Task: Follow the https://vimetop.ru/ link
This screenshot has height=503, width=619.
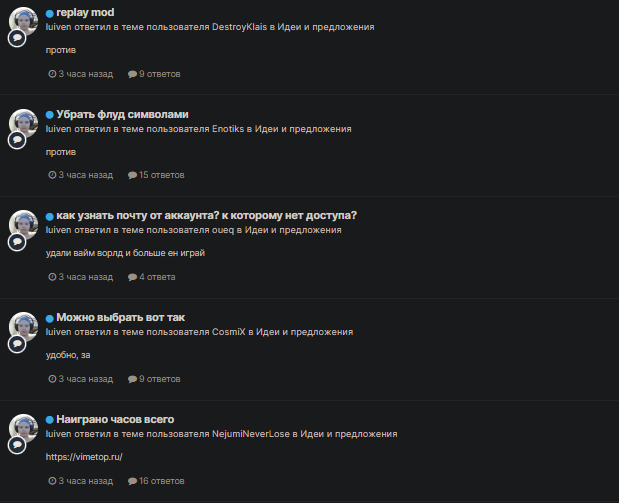Action: click(84, 457)
